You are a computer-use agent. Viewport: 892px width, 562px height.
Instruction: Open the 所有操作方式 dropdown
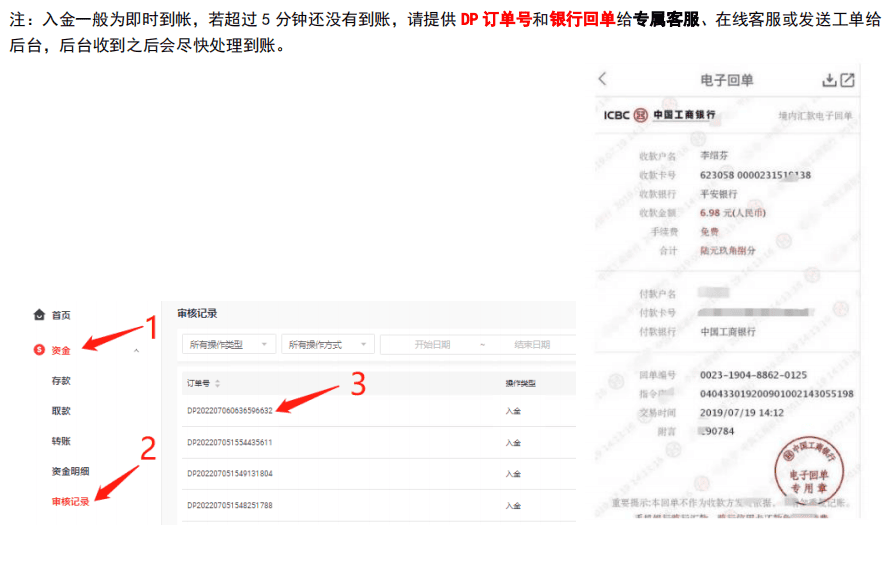328,344
